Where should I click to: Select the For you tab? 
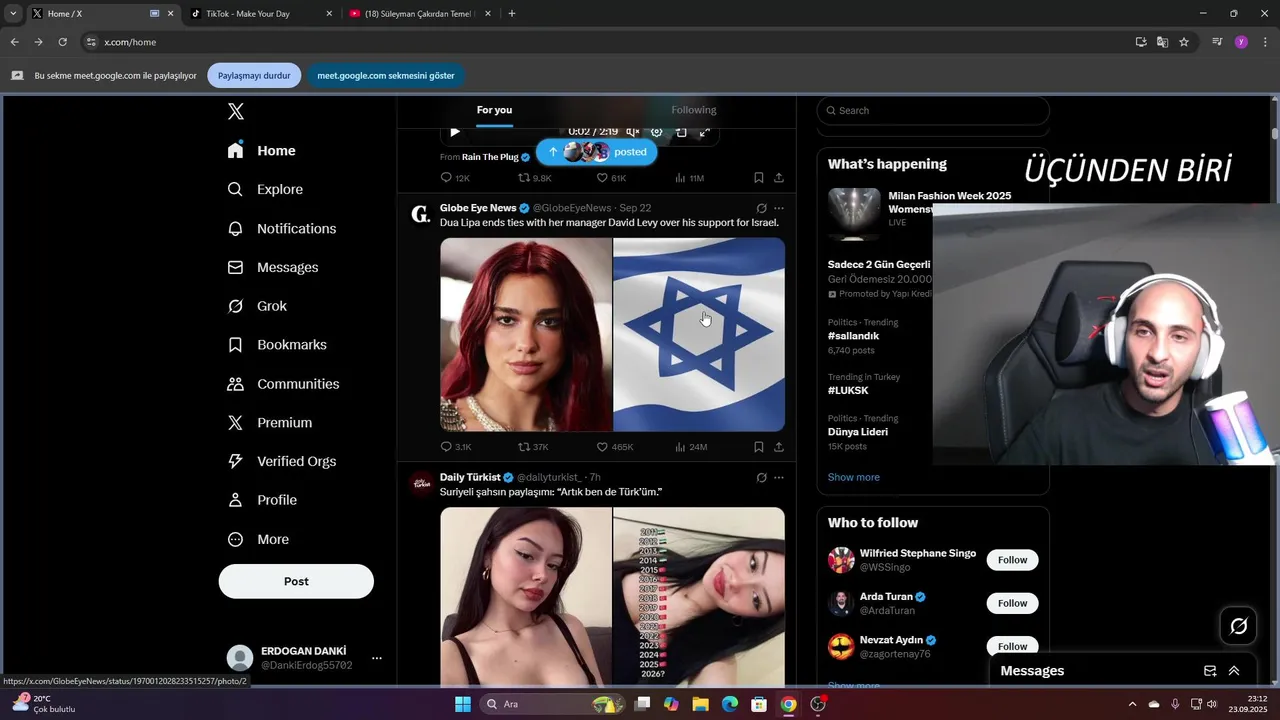494,110
